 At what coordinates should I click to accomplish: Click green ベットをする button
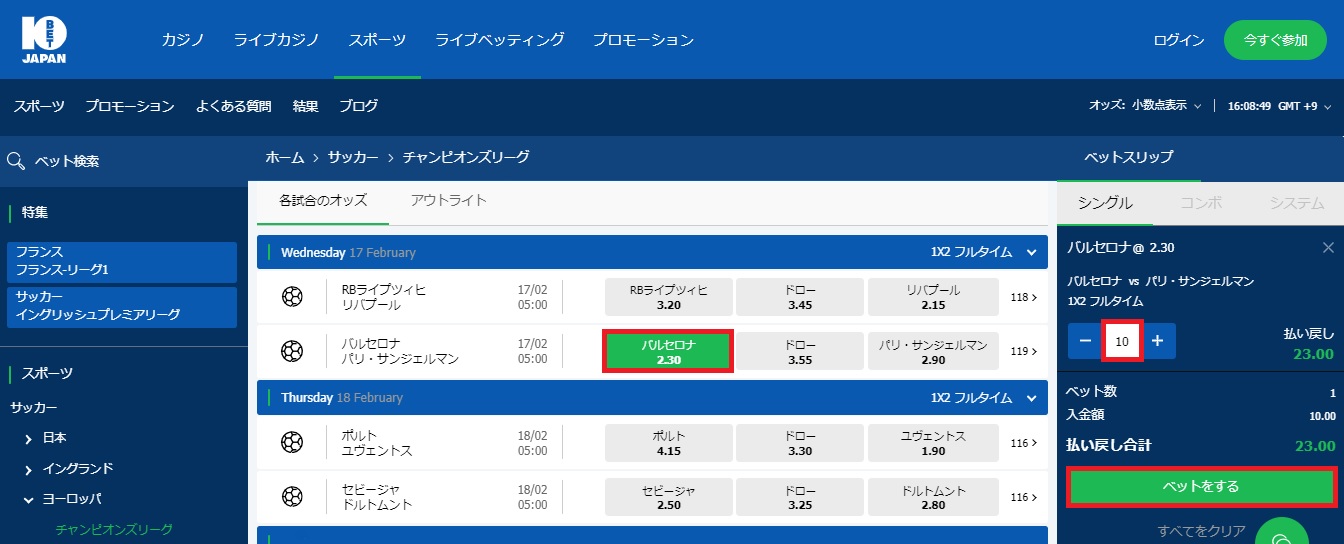(x=1200, y=487)
